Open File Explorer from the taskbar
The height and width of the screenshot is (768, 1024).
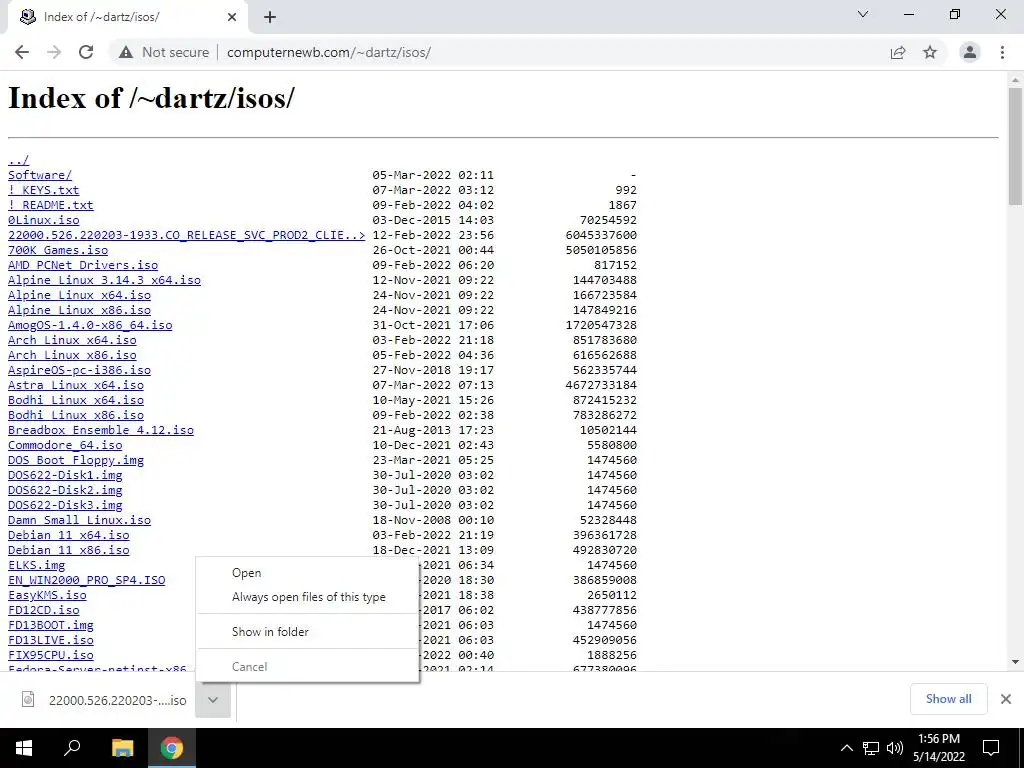coord(122,748)
